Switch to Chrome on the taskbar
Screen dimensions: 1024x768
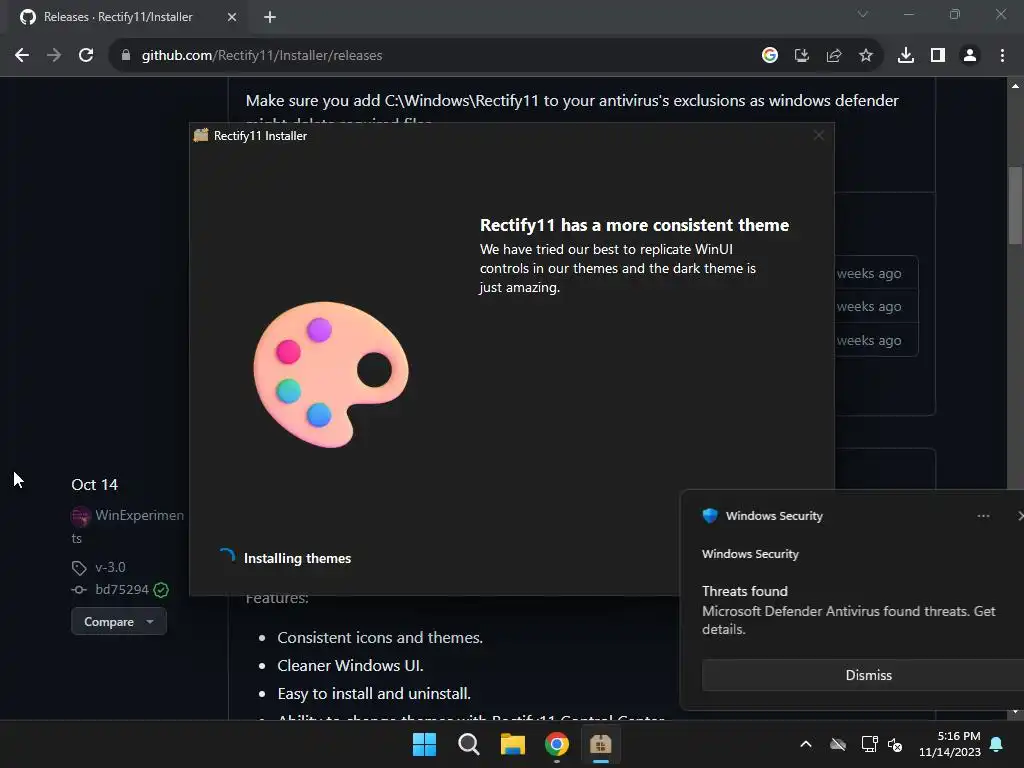556,744
